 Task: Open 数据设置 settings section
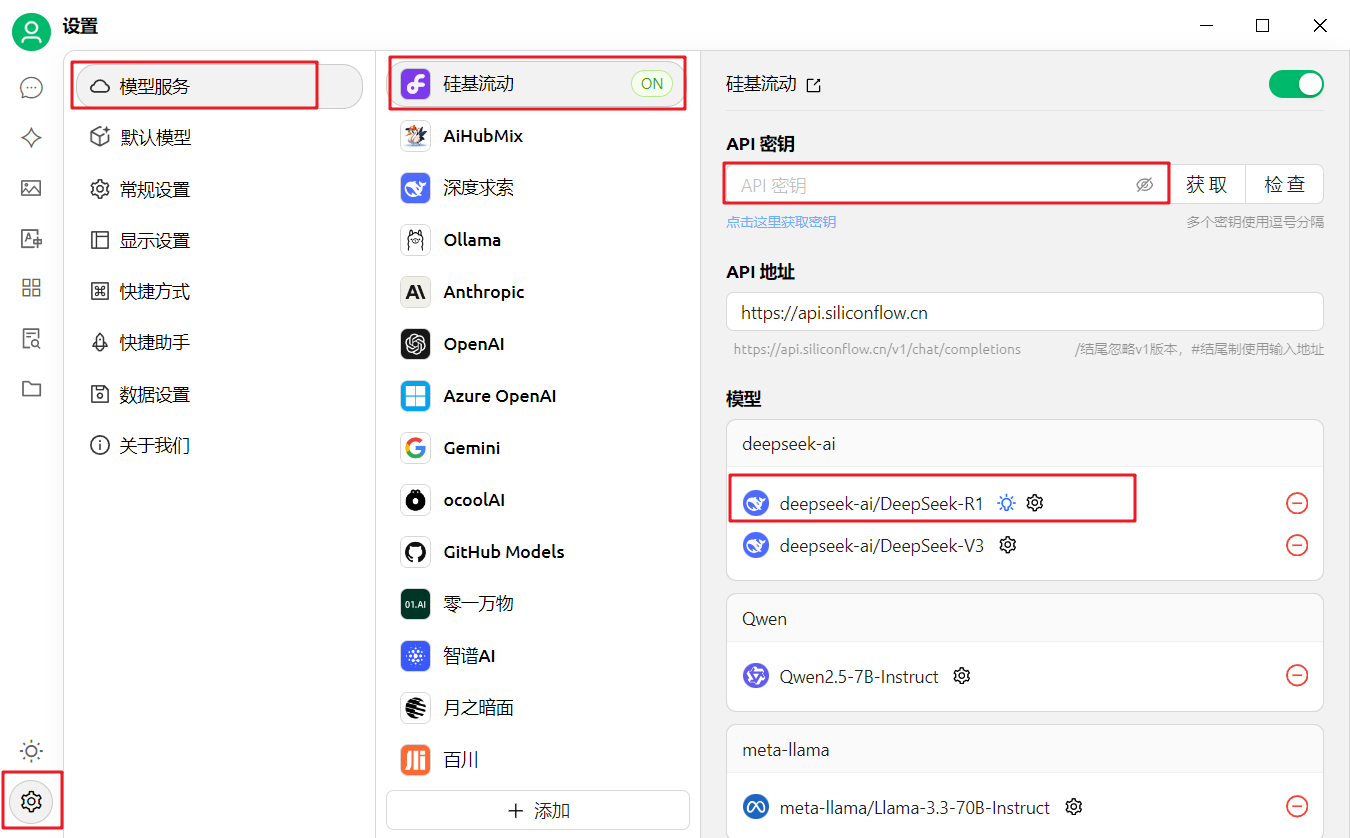coord(218,394)
